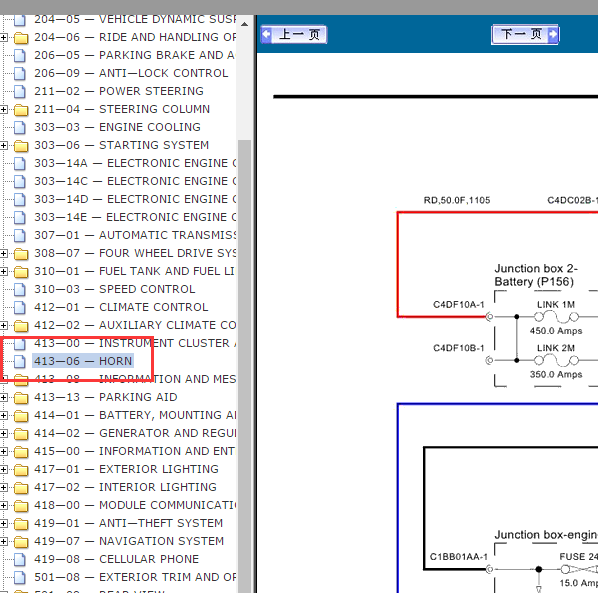
Task: Expand the 211-04 Steering Column folder
Action: pos(3,109)
